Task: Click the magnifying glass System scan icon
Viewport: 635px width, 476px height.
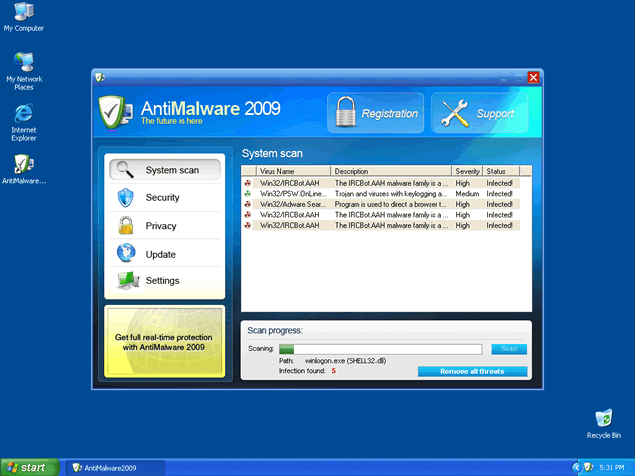Action: (125, 169)
